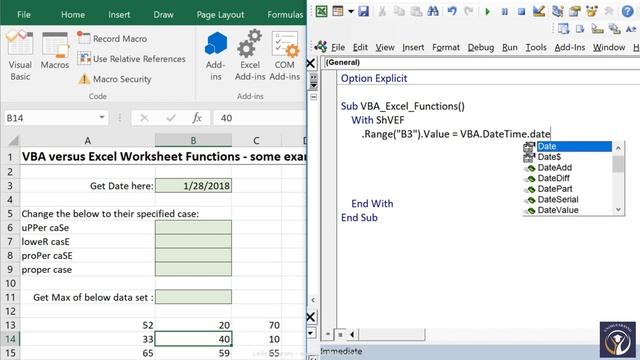Open the blue Add-ins button

click(216, 56)
